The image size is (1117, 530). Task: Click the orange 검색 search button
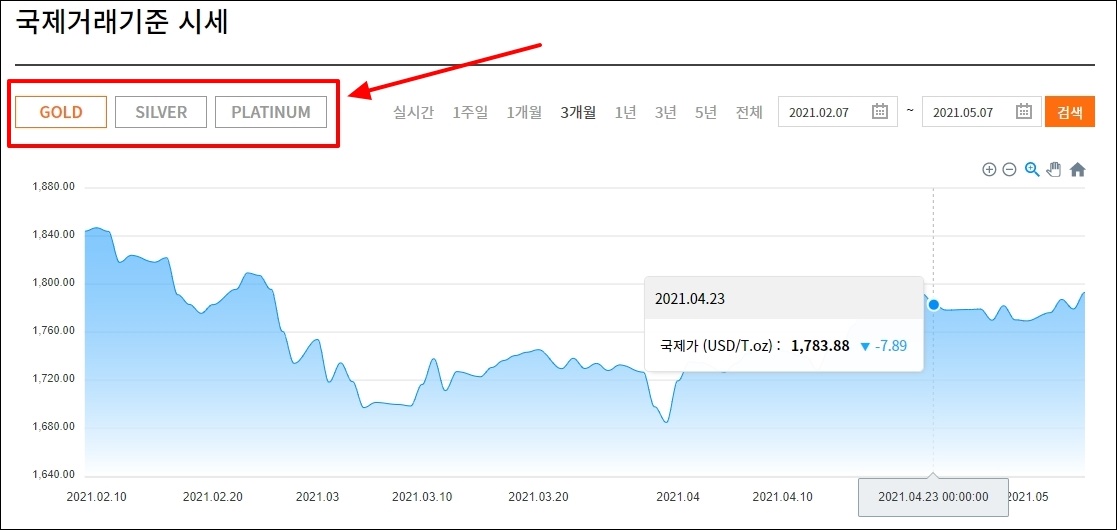1070,112
